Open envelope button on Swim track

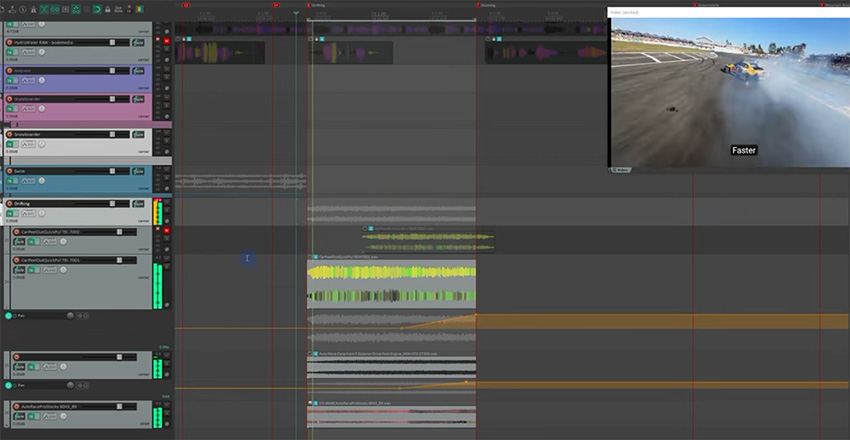[x=28, y=180]
